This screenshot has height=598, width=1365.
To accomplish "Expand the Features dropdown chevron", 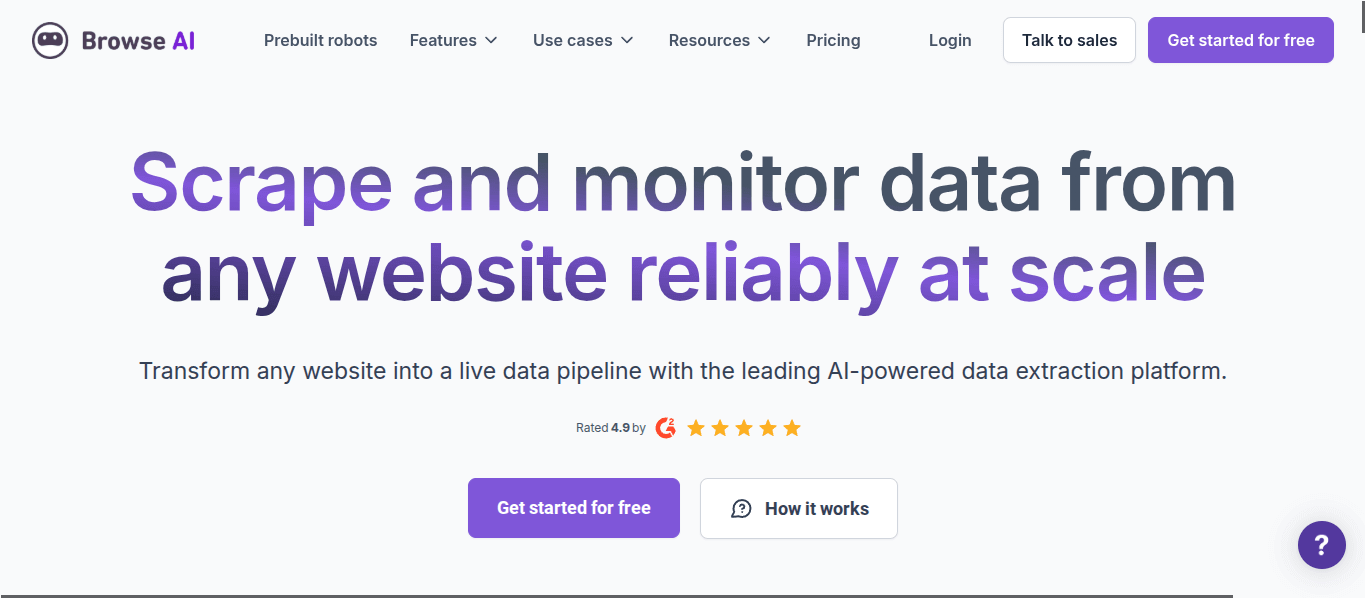I will click(x=491, y=40).
